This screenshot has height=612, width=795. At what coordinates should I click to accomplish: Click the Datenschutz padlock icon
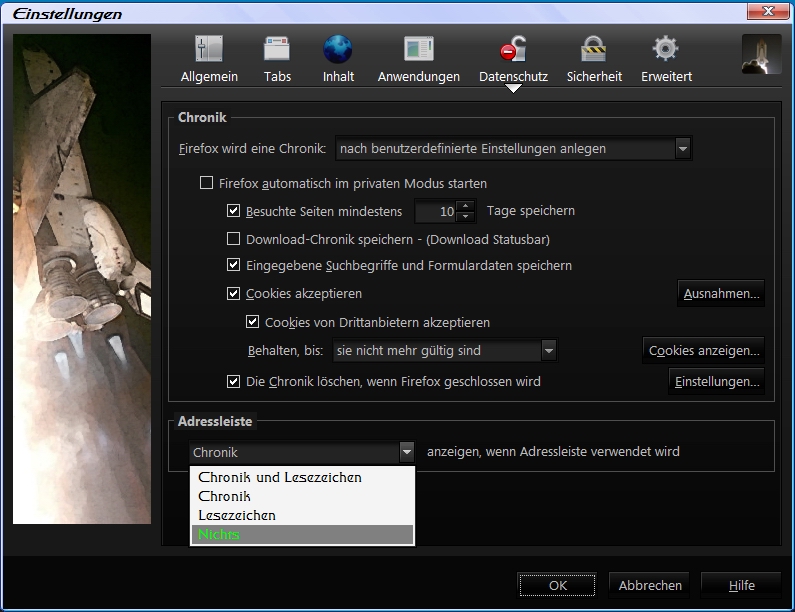point(513,50)
